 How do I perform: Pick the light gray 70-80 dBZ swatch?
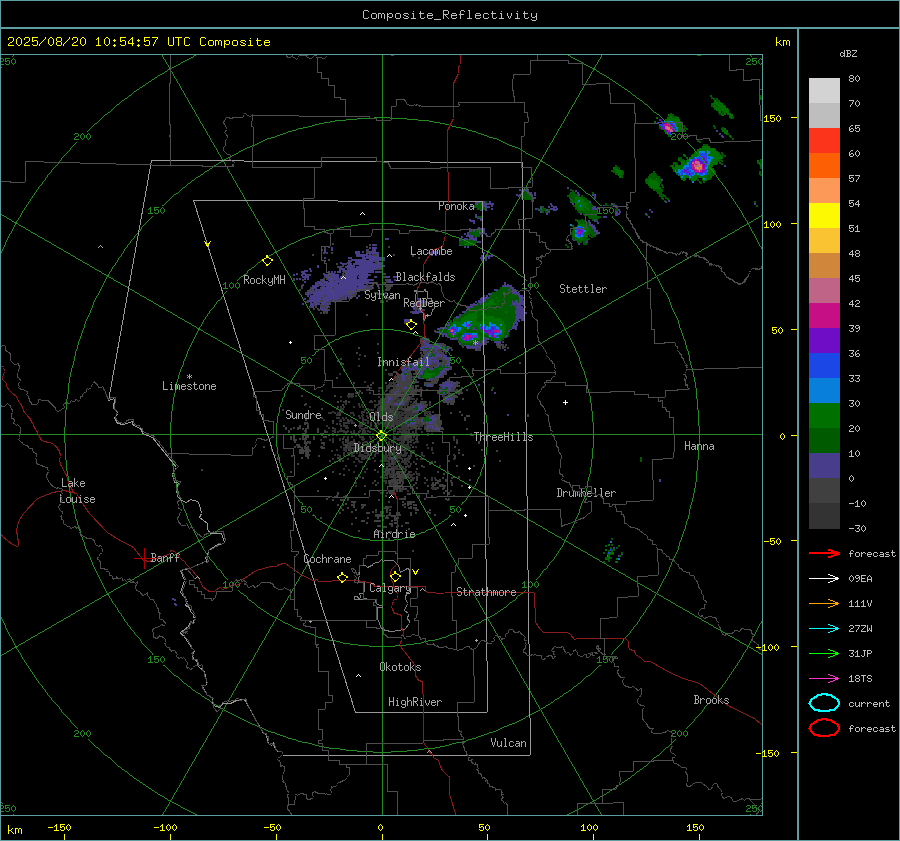point(824,91)
